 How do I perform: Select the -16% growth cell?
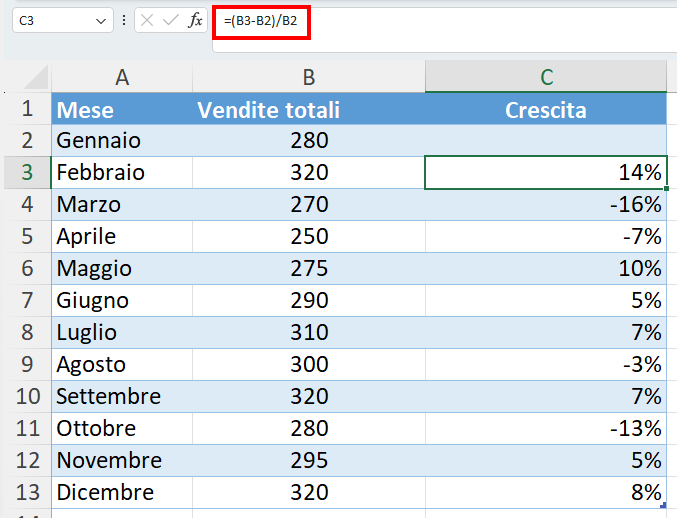(x=546, y=205)
